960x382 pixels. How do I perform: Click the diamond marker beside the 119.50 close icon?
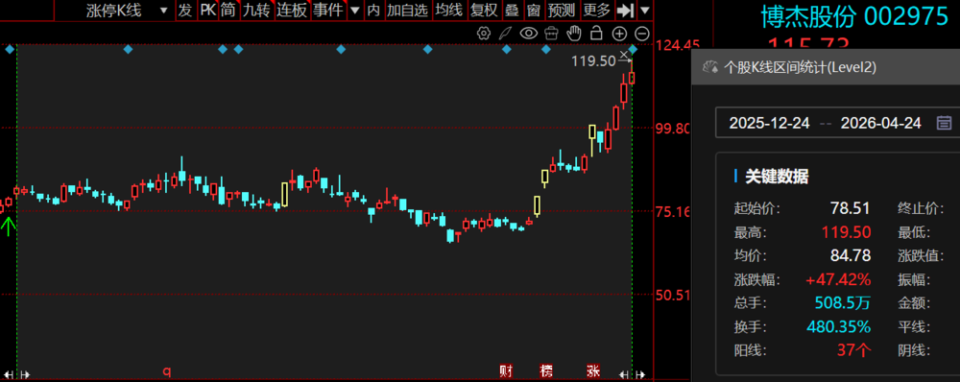coord(633,50)
